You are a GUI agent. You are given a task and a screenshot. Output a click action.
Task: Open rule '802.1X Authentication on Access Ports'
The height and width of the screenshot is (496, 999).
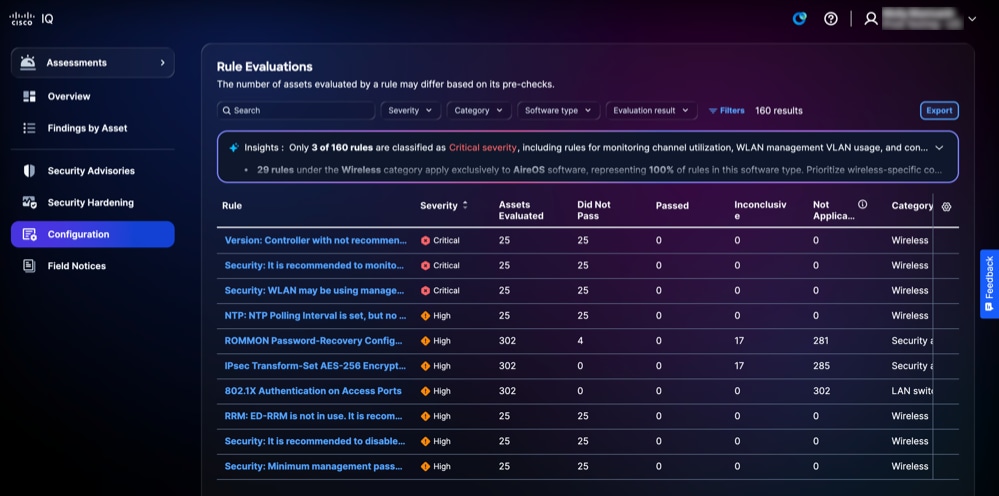[x=313, y=391]
